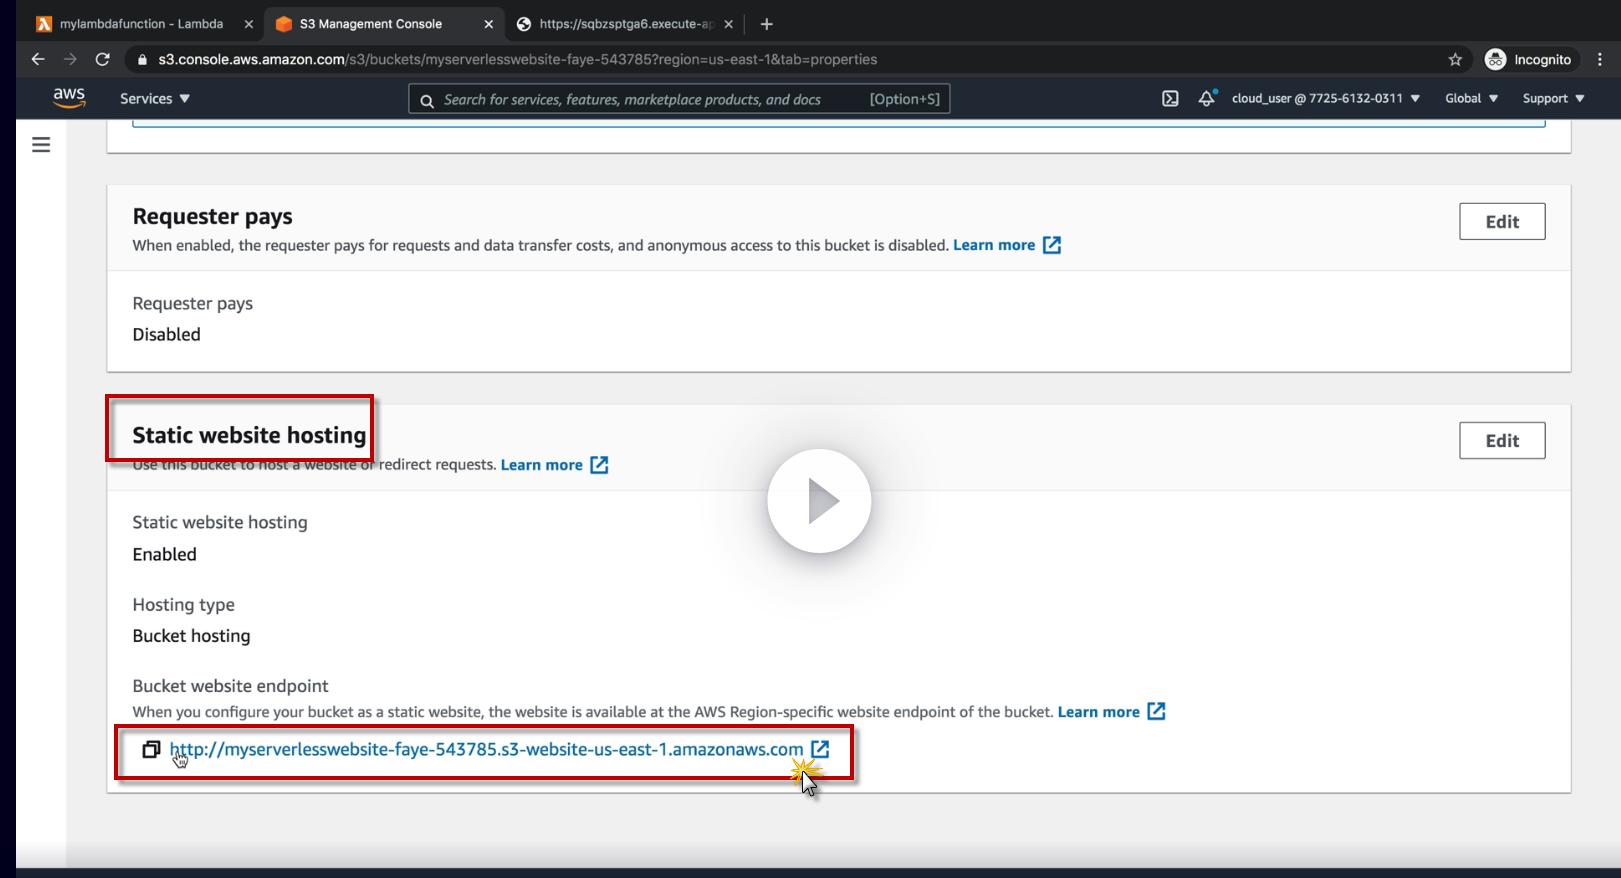Switch to the mylambdafunction Lambda tab
1621x878 pixels.
pyautogui.click(x=141, y=24)
